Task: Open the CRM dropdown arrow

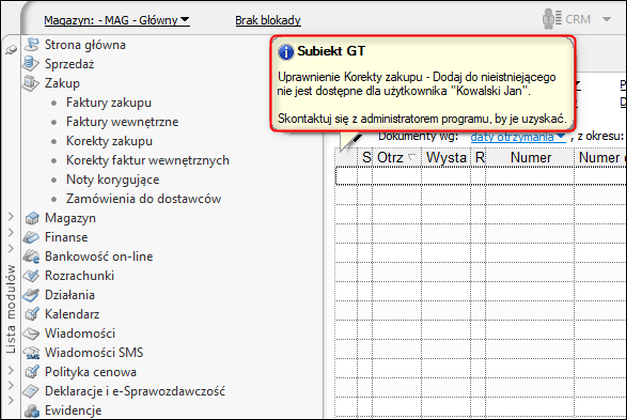Action: (x=607, y=19)
